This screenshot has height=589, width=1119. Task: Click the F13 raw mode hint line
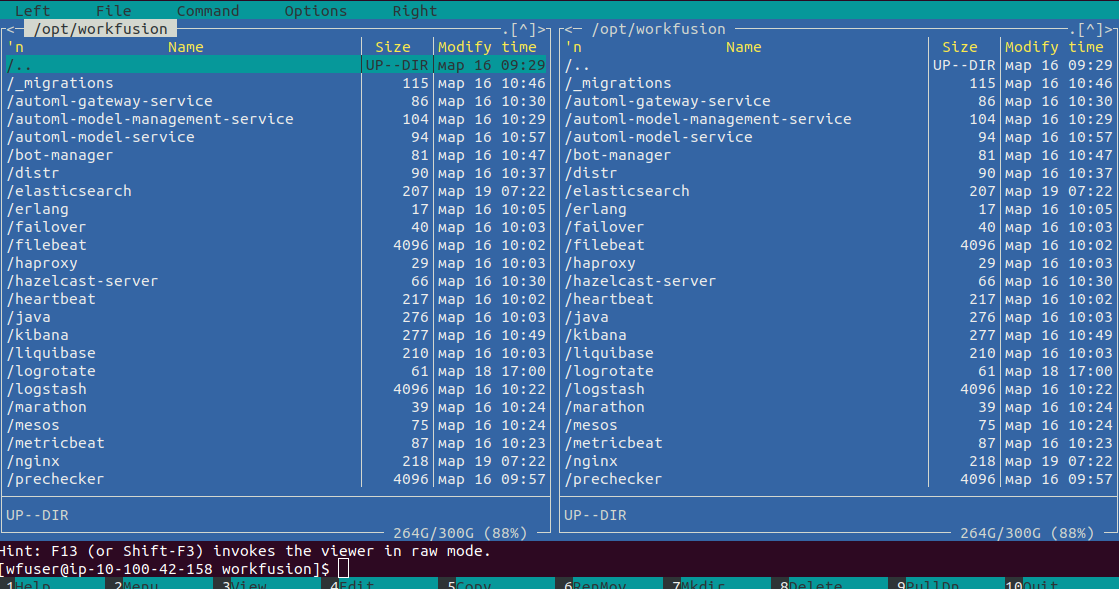[245, 551]
